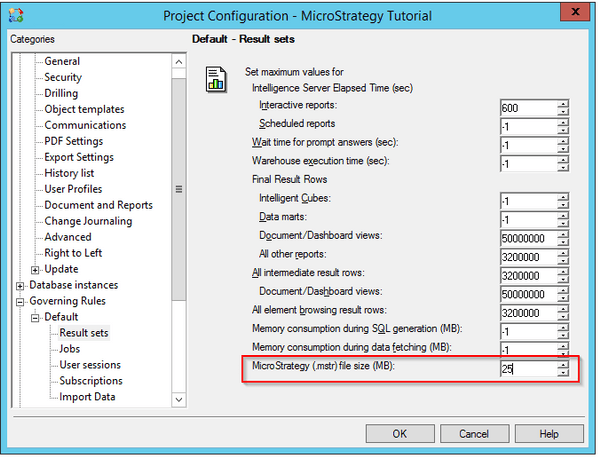The height and width of the screenshot is (460, 600).
Task: Click the Interactive reports value field
Action: [x=527, y=106]
